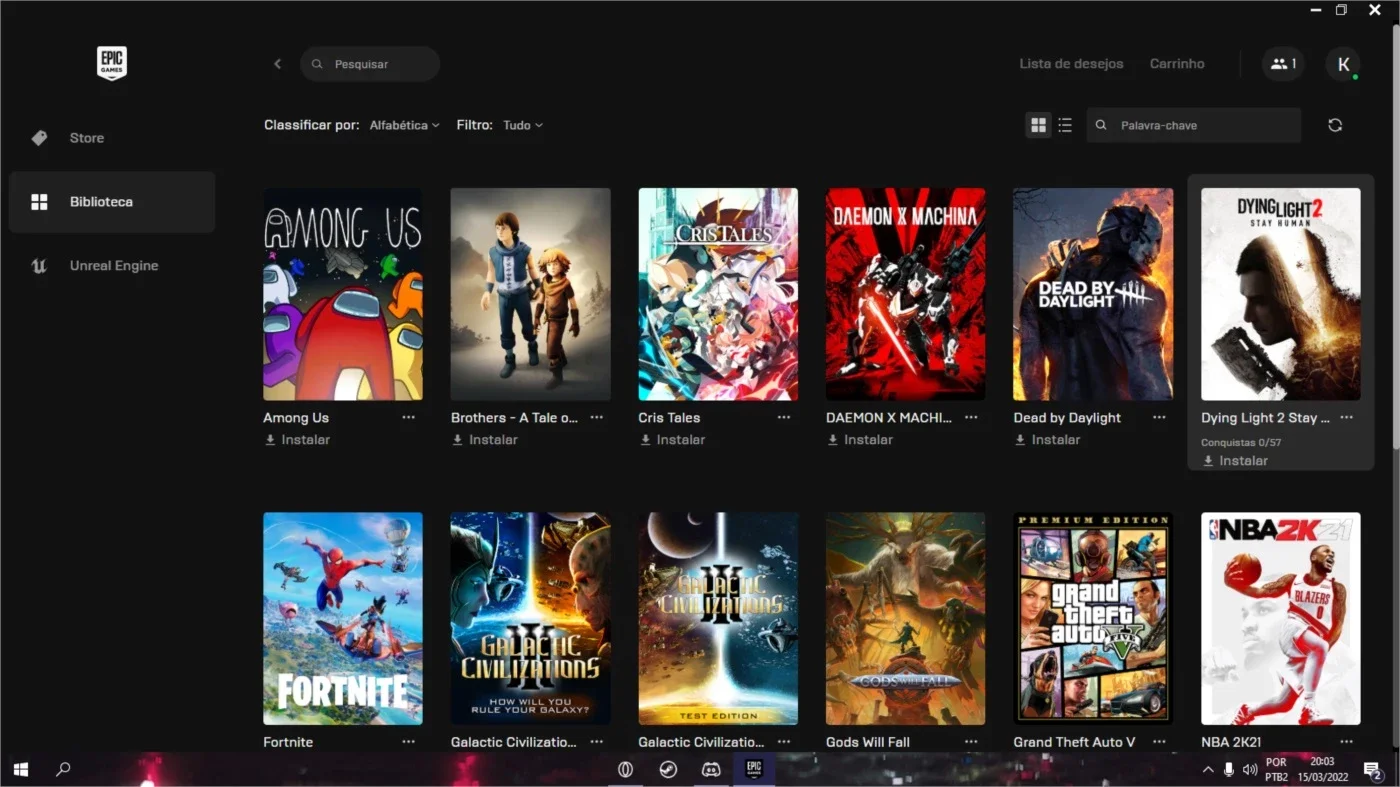The height and width of the screenshot is (787, 1400).
Task: Install DAEMON X MACHINA
Action: [860, 440]
